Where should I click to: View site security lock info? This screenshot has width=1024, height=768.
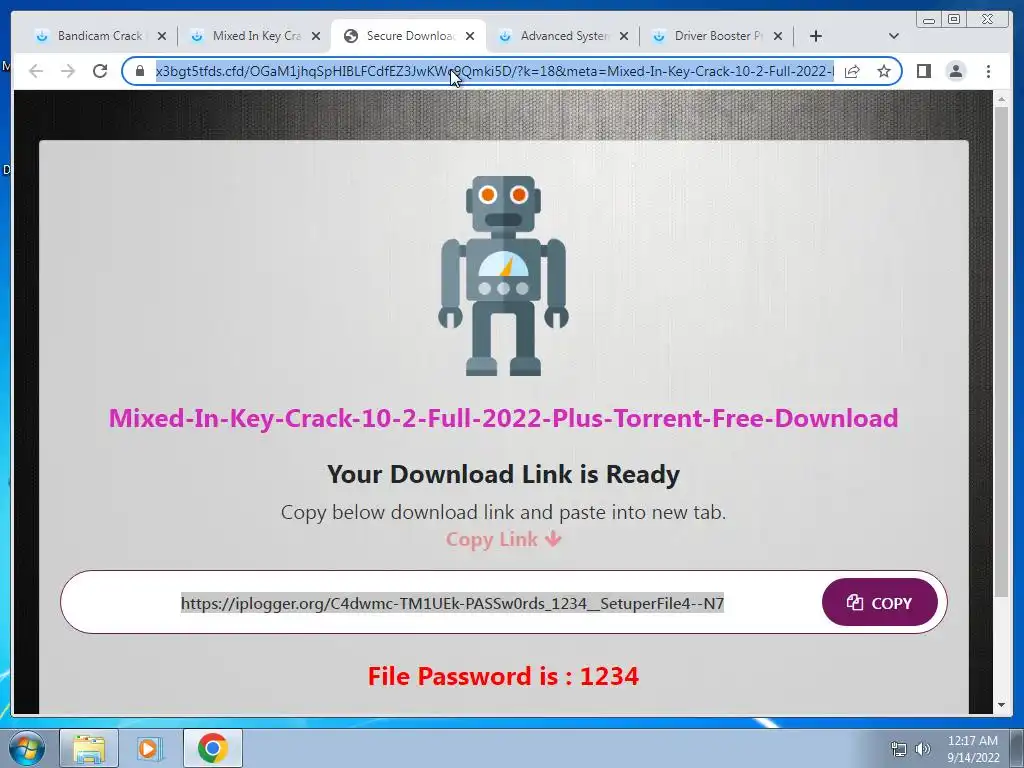140,71
